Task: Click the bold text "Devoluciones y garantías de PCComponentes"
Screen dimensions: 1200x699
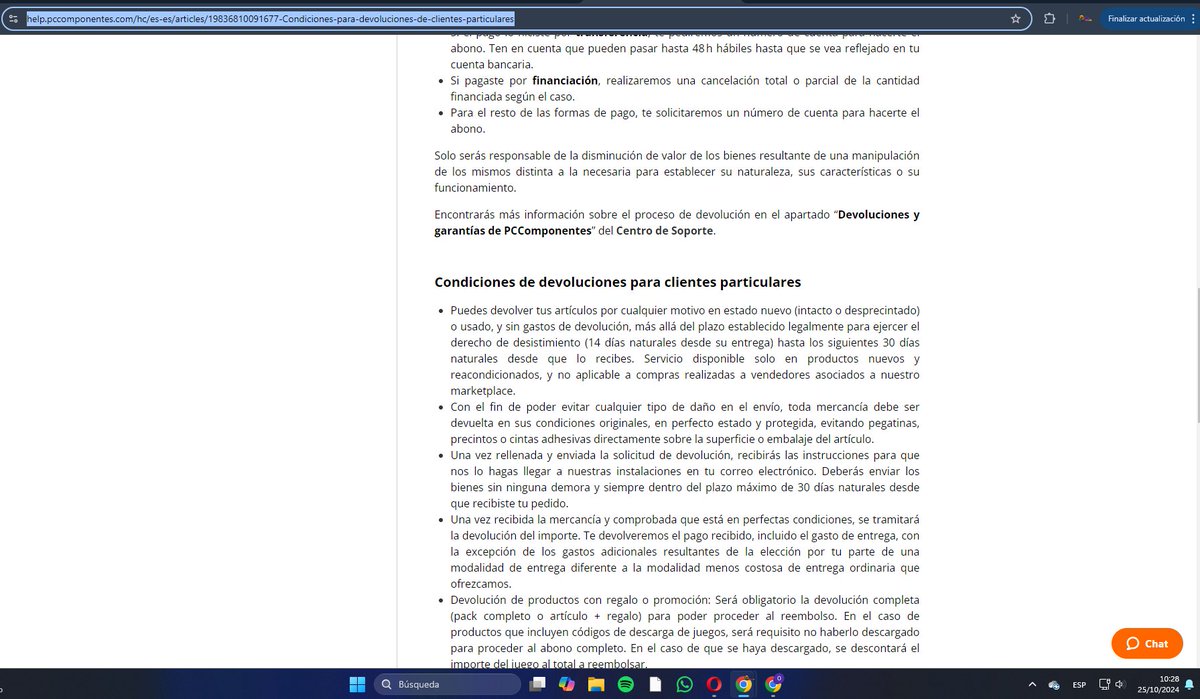Action: (x=677, y=223)
